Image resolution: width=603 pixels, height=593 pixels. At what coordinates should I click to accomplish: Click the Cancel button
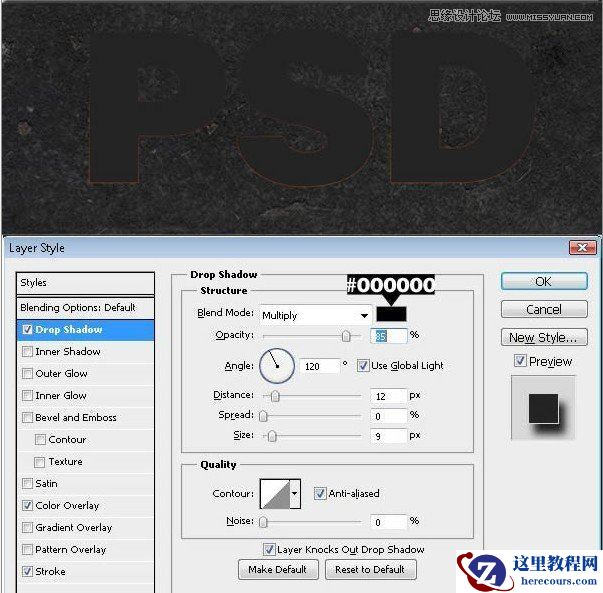pos(544,310)
